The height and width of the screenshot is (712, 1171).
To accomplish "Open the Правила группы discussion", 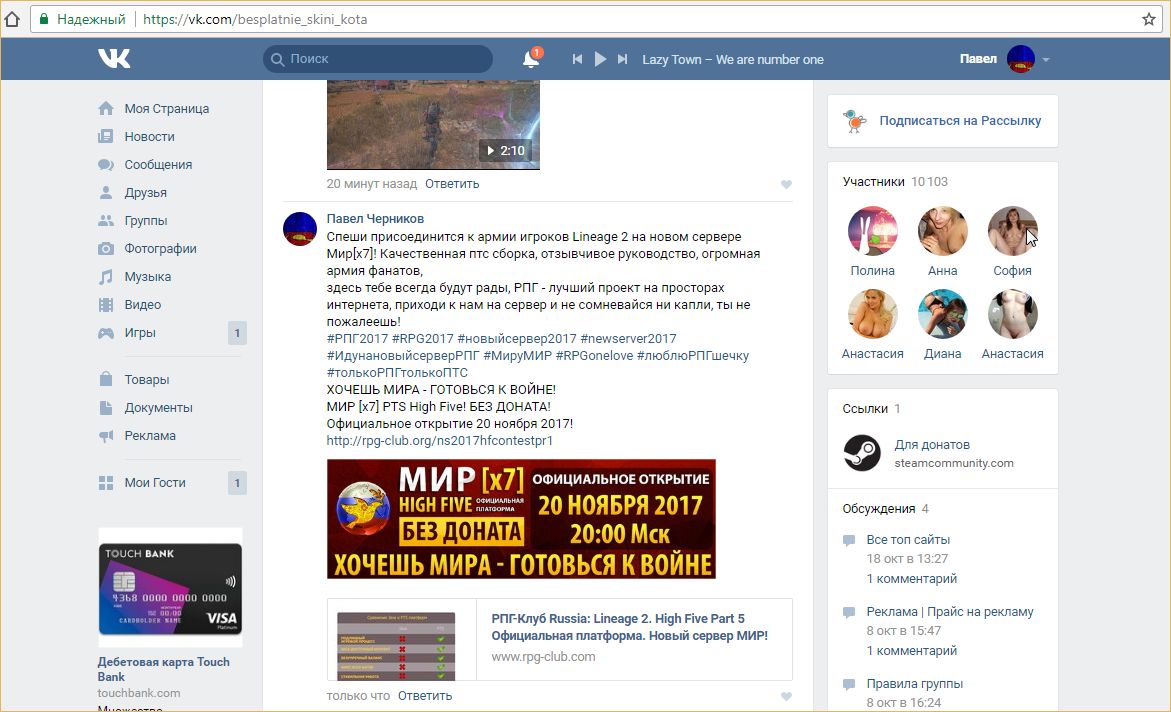I will tap(914, 684).
